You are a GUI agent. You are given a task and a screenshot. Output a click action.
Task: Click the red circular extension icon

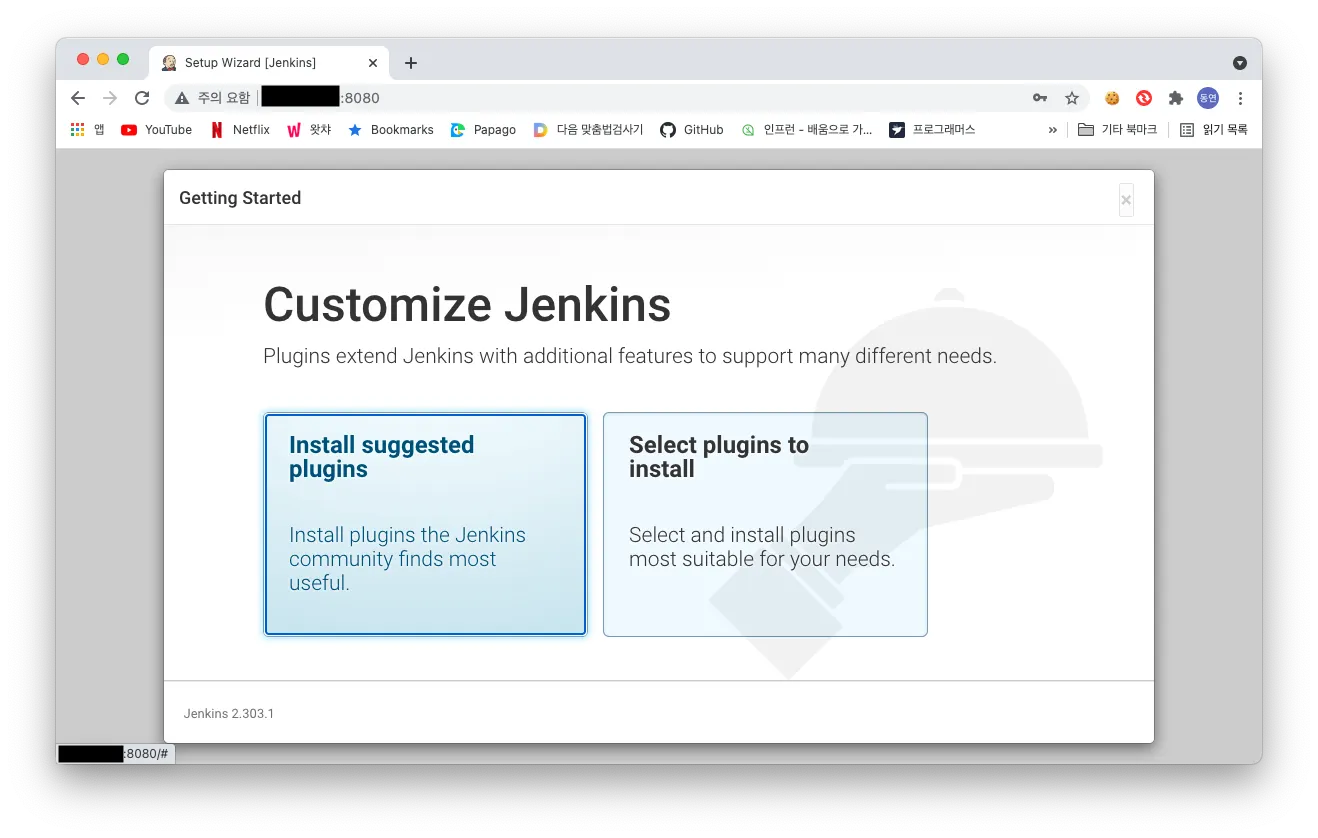pos(1144,98)
